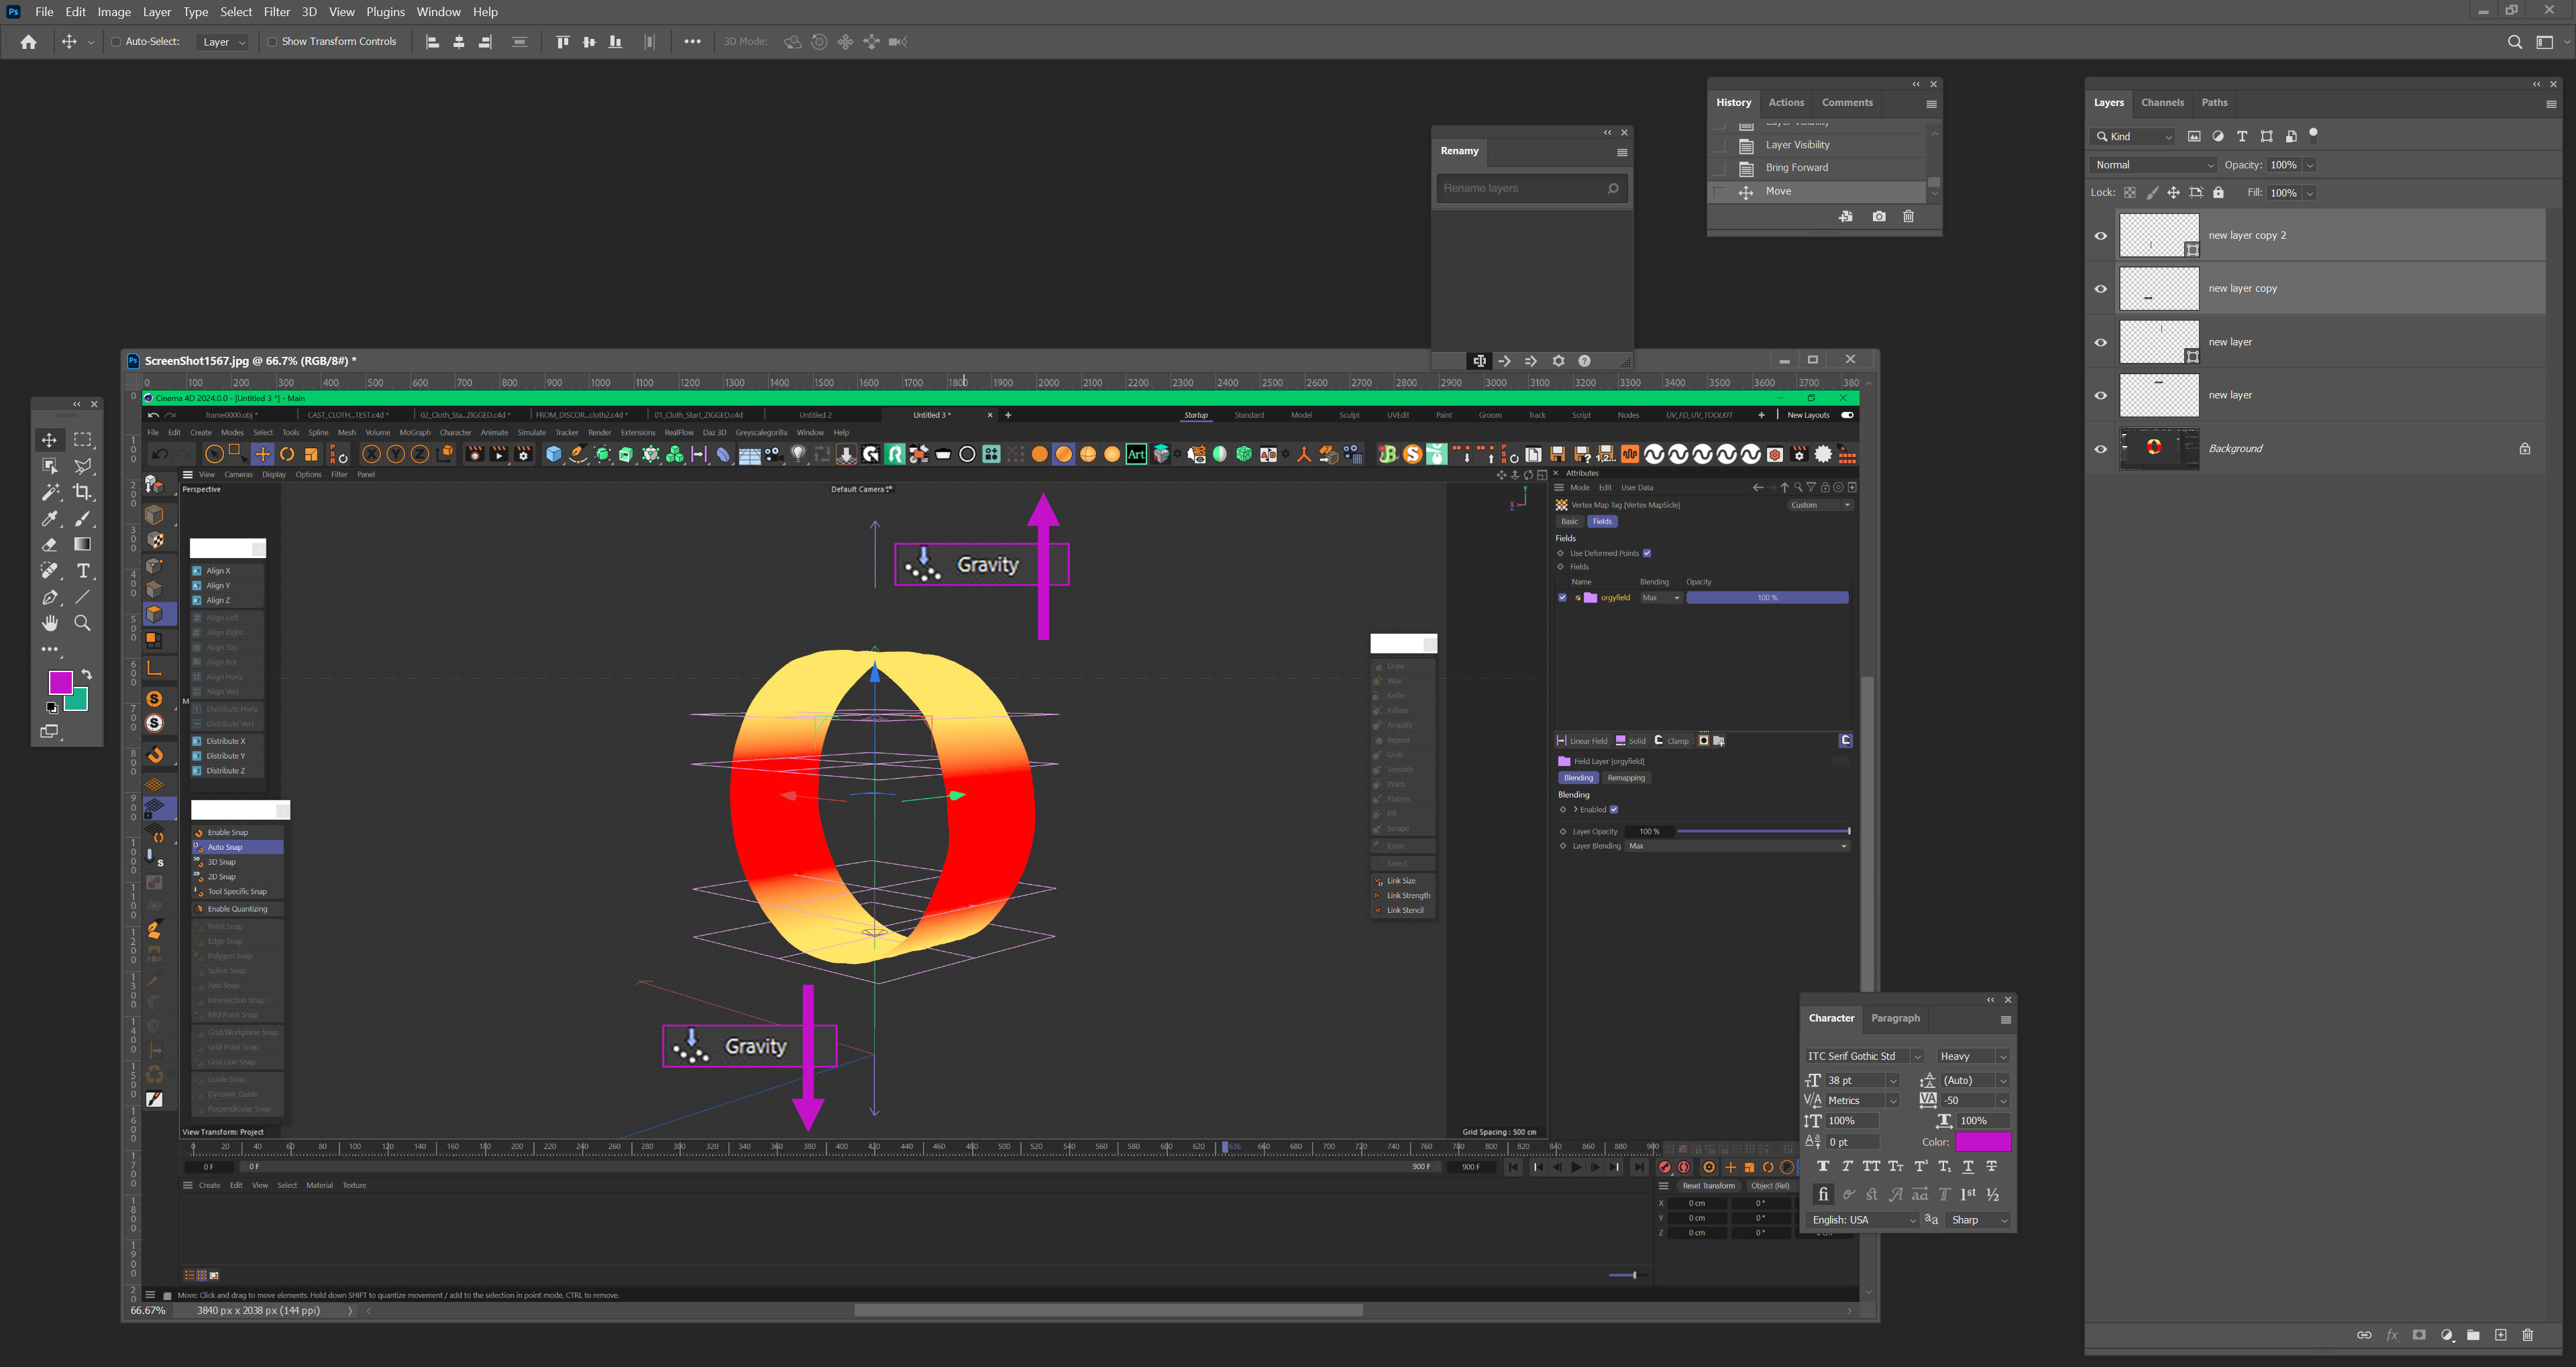Click the Renamy panel settings gear
The image size is (2576, 1367).
[1558, 361]
